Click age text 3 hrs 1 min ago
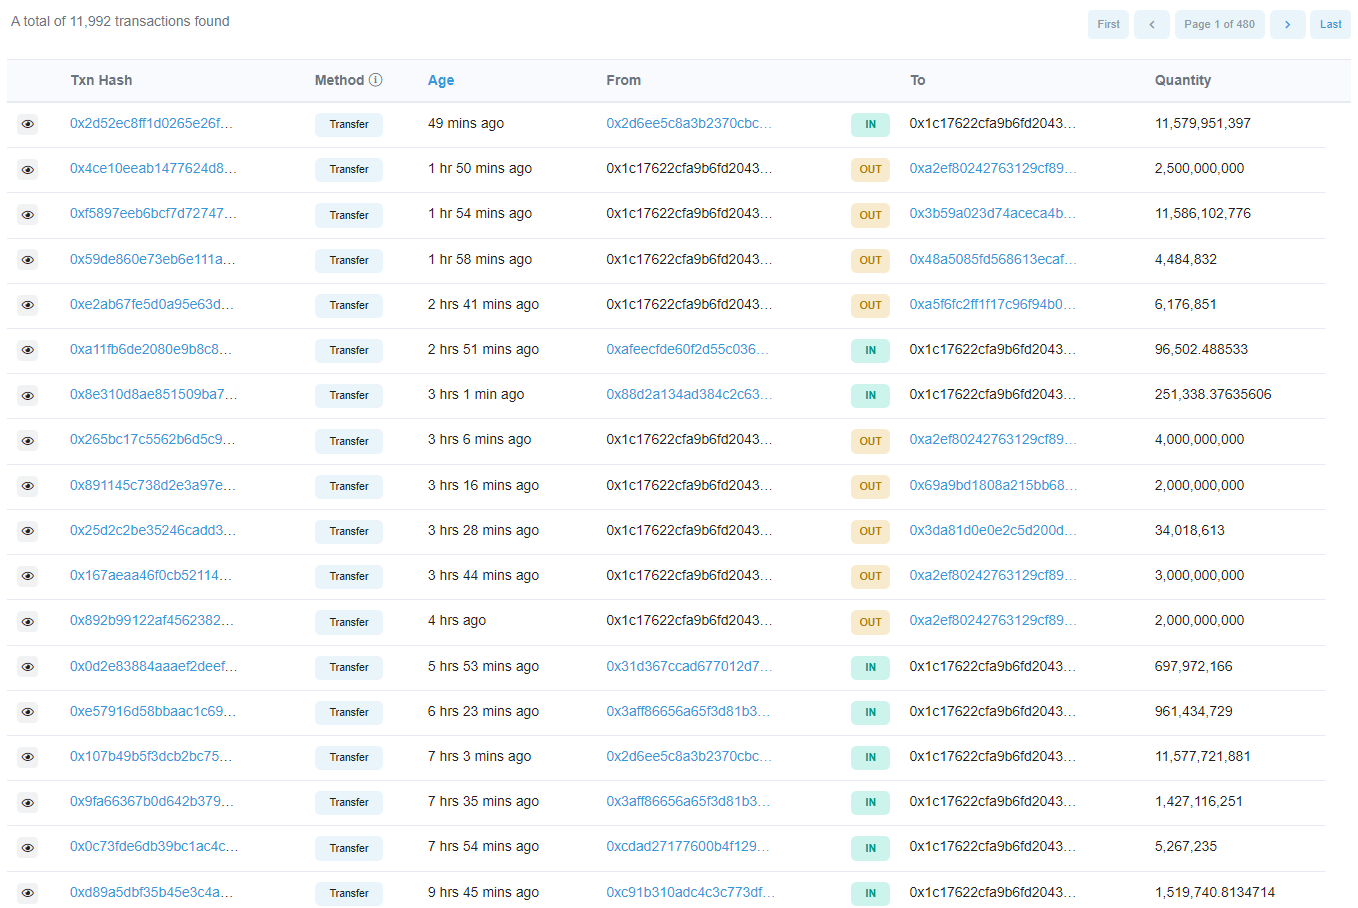Image resolution: width=1358 pixels, height=908 pixels. click(476, 394)
